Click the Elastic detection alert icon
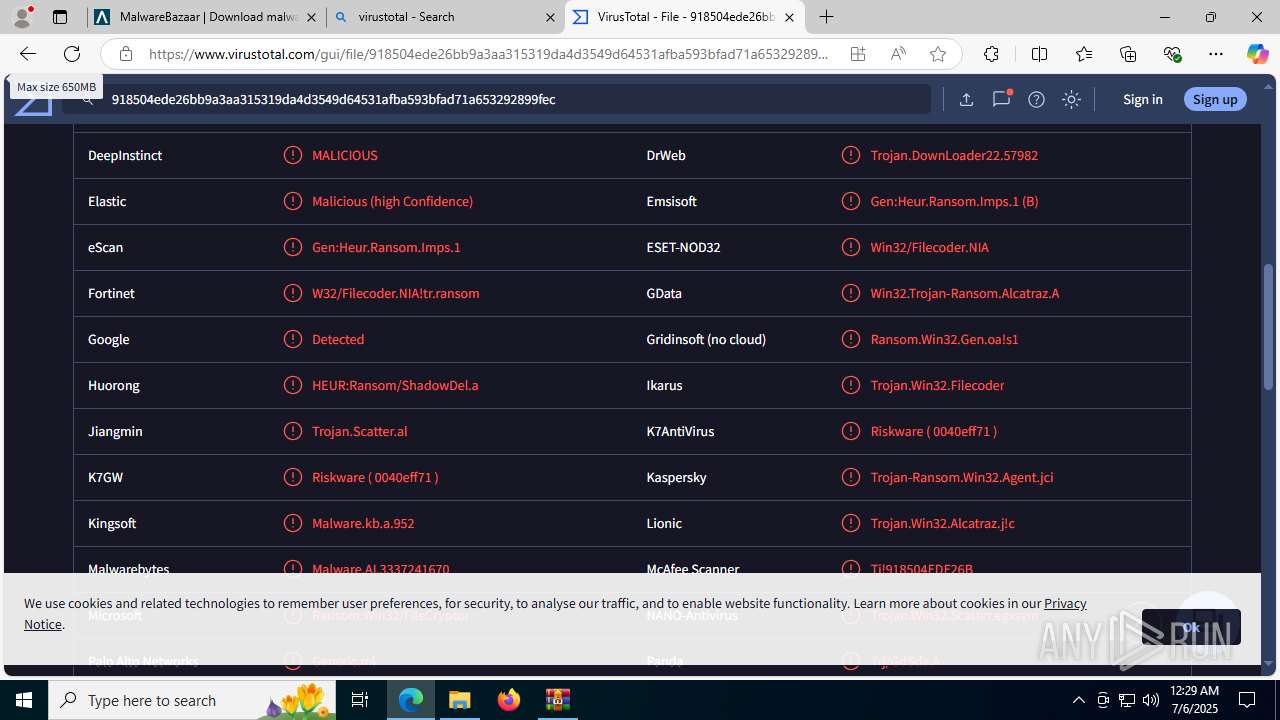This screenshot has width=1280, height=720. click(x=292, y=201)
